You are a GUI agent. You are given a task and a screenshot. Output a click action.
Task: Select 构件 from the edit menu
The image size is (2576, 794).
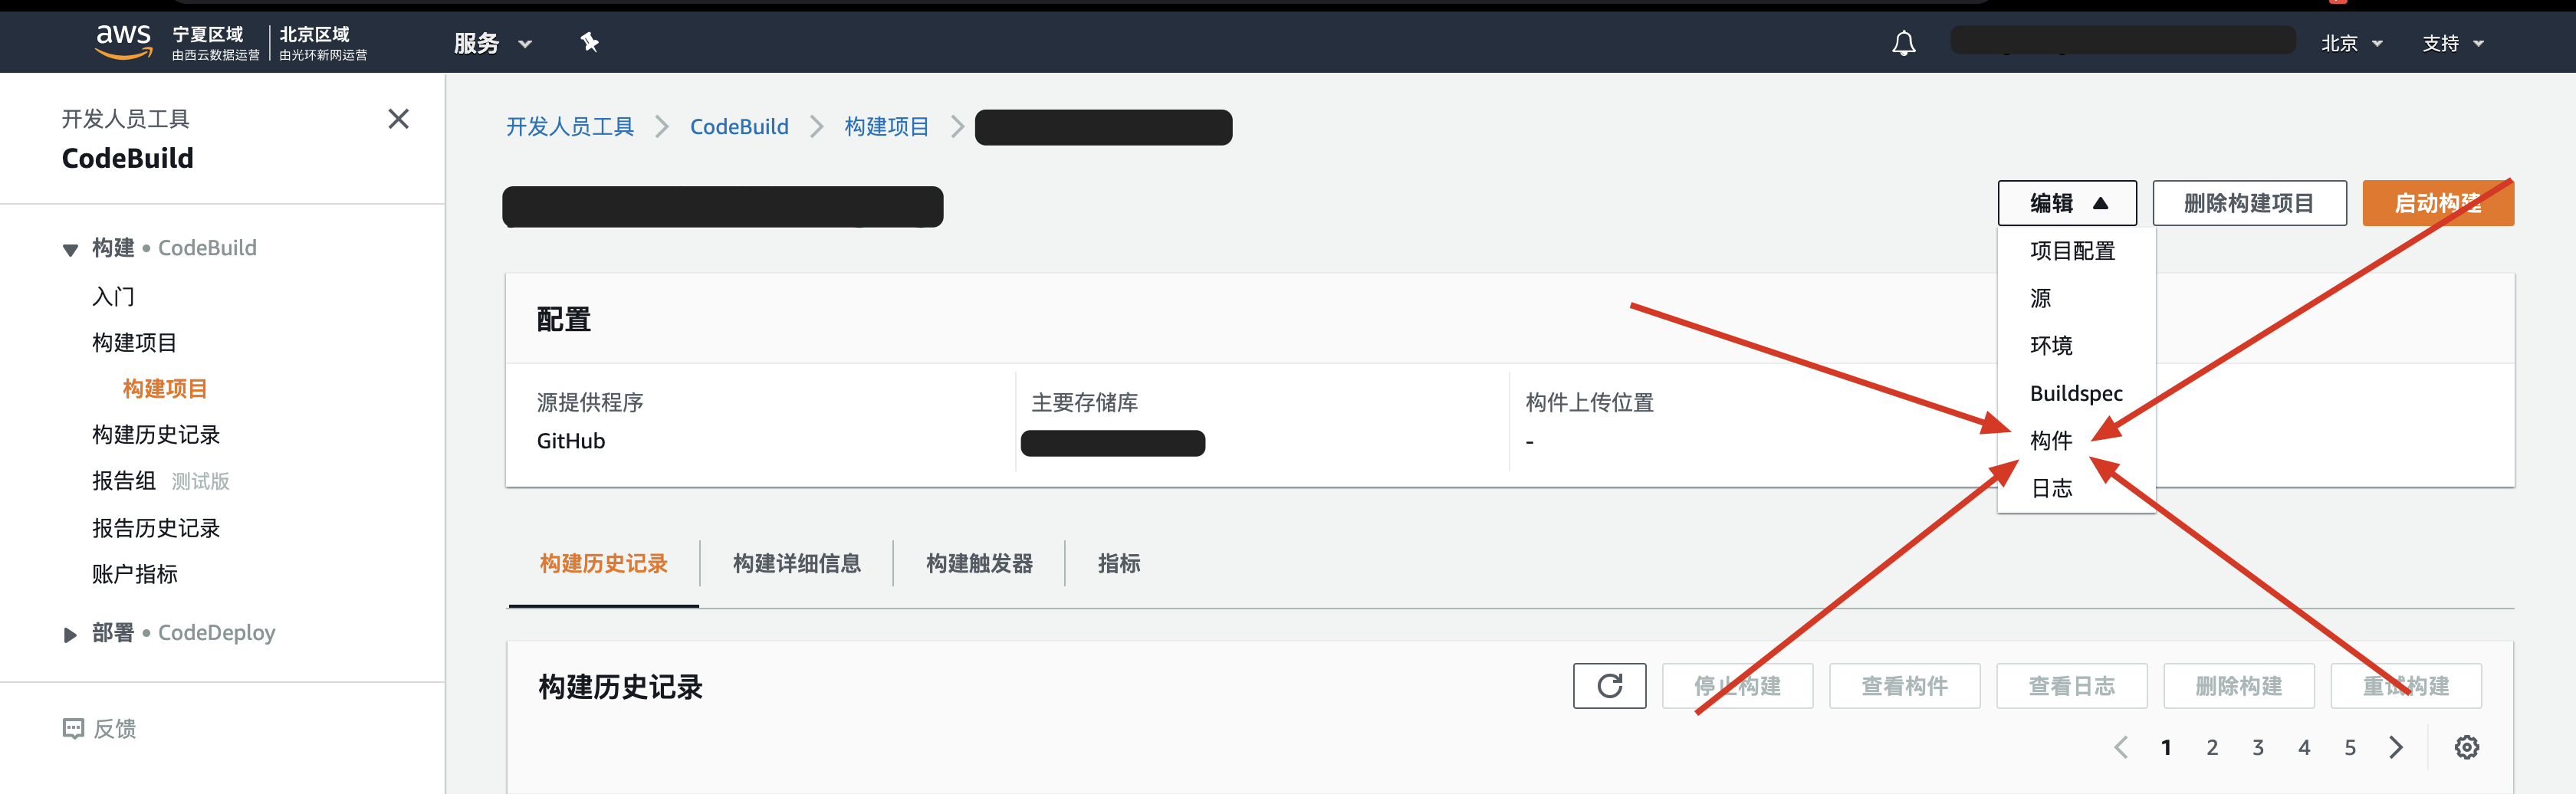coord(2051,440)
